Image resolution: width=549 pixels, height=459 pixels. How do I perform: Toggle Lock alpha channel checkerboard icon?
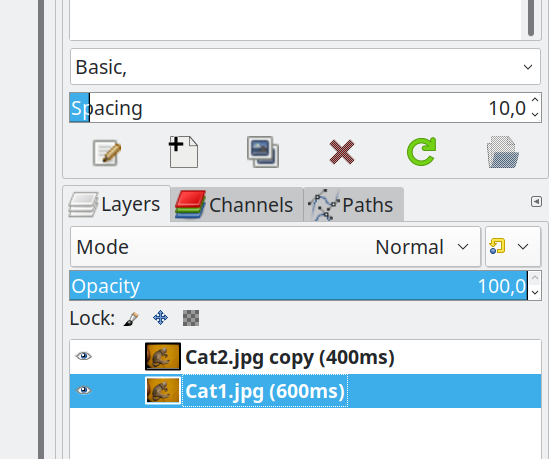191,318
